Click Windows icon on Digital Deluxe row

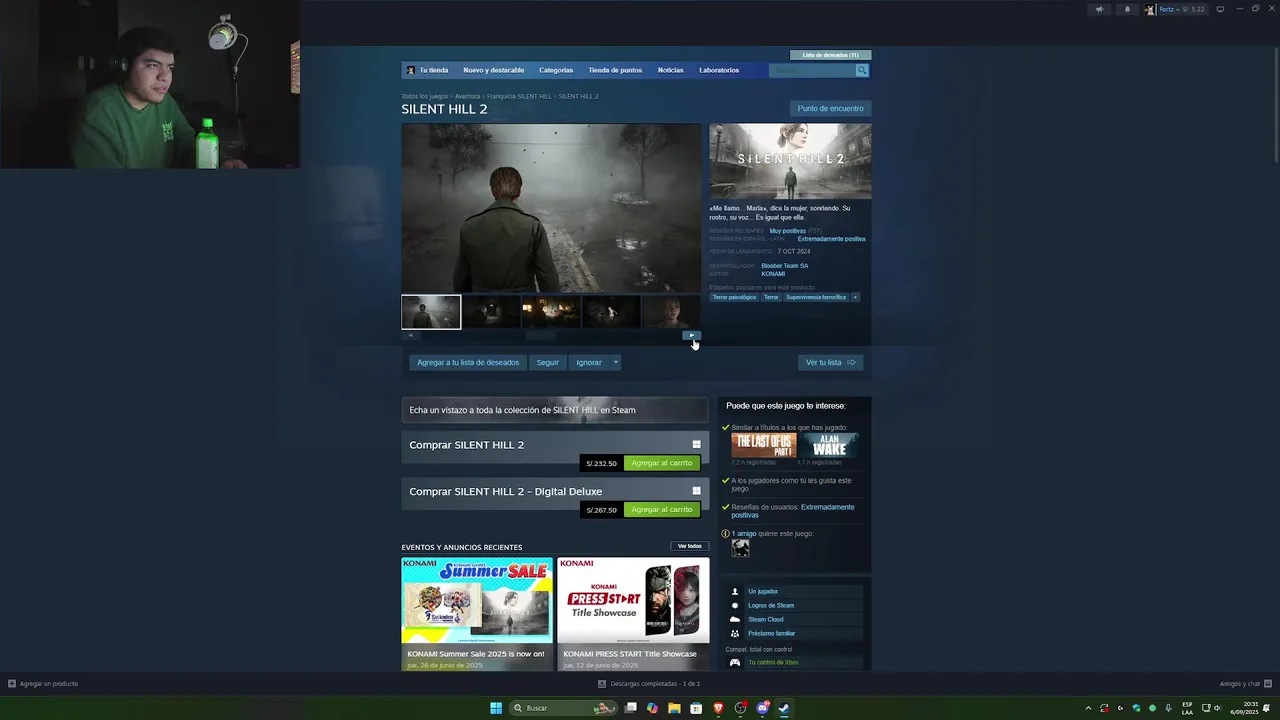tap(697, 491)
